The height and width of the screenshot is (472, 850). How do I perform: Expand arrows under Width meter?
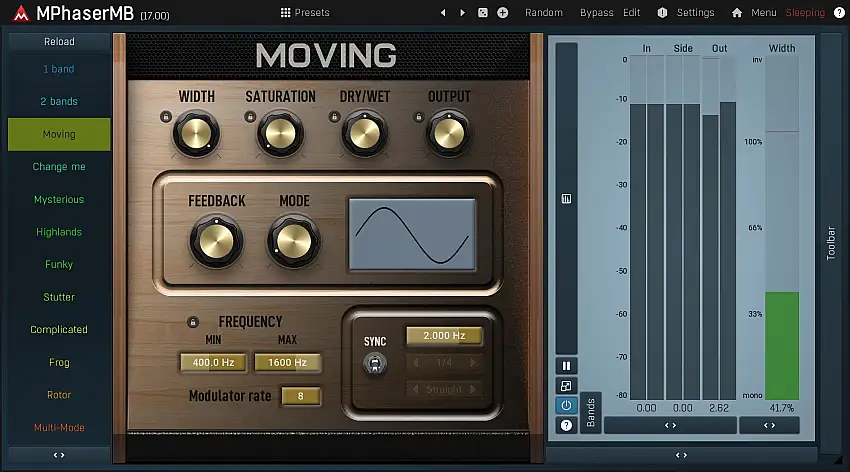point(769,425)
